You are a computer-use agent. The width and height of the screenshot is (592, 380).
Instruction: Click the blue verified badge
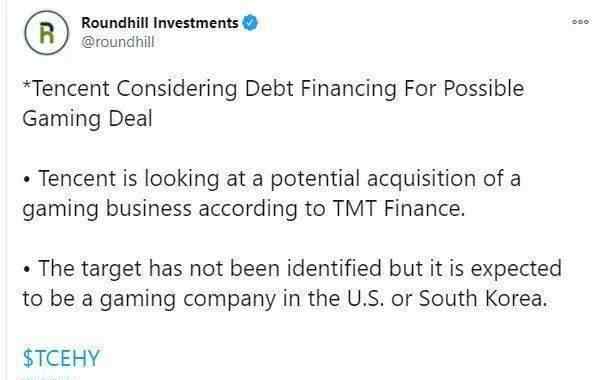pyautogui.click(x=250, y=23)
